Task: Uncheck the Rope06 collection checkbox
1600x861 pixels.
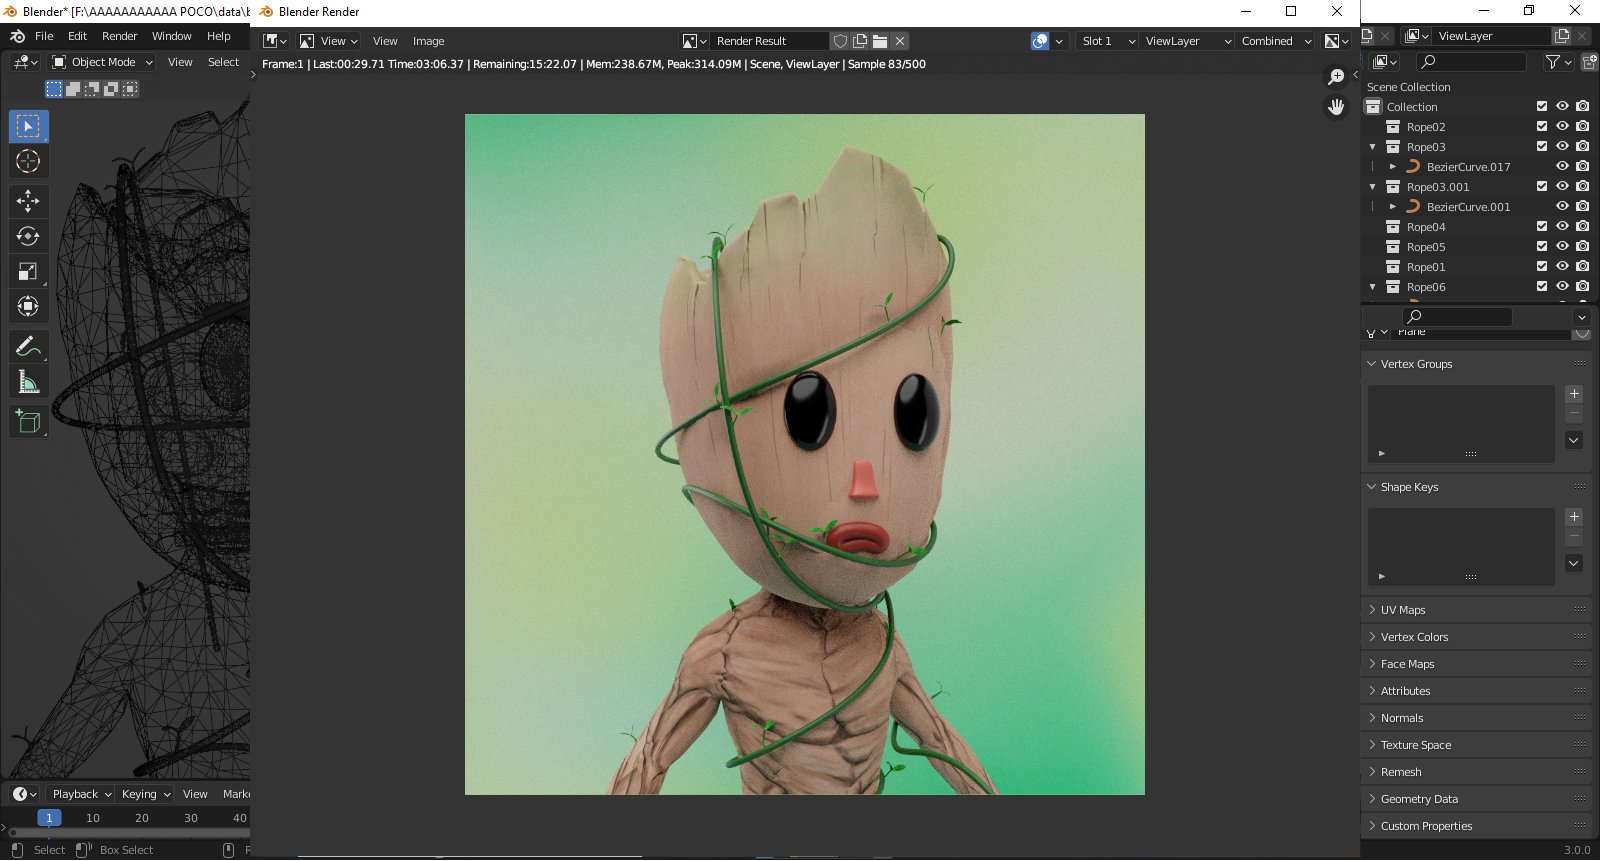Action: [1542, 287]
